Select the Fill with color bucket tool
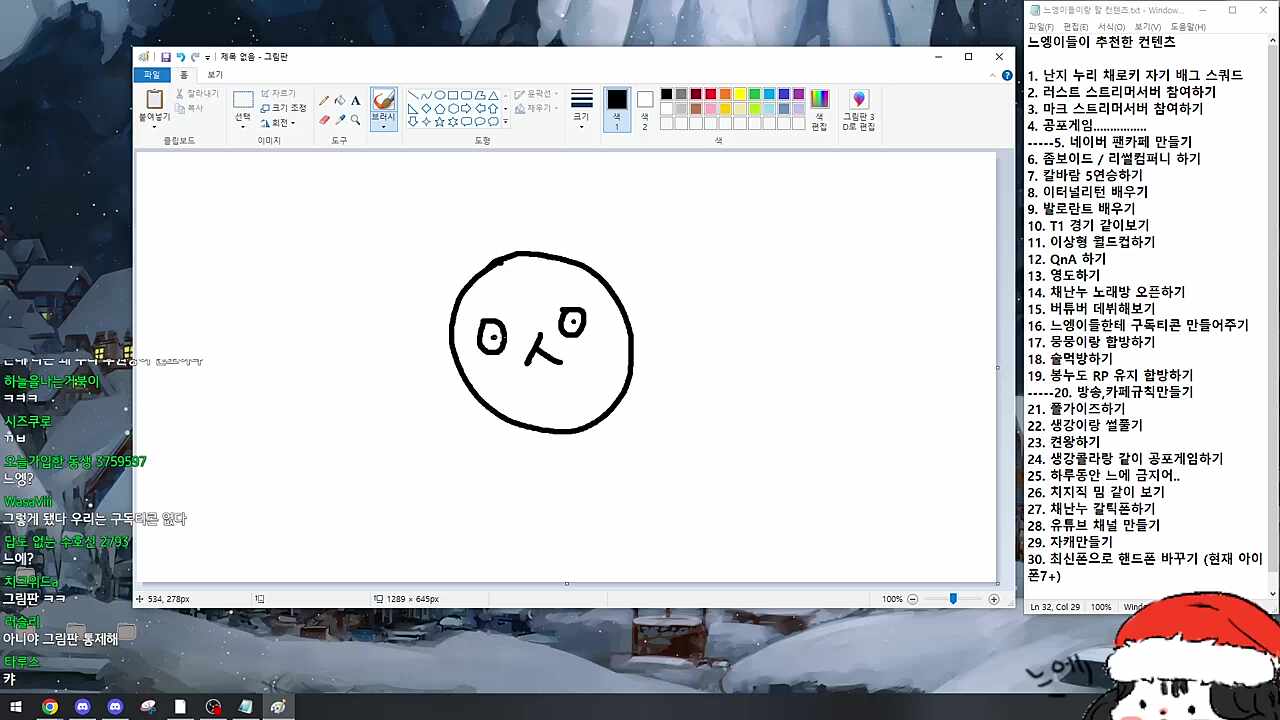 (340, 101)
